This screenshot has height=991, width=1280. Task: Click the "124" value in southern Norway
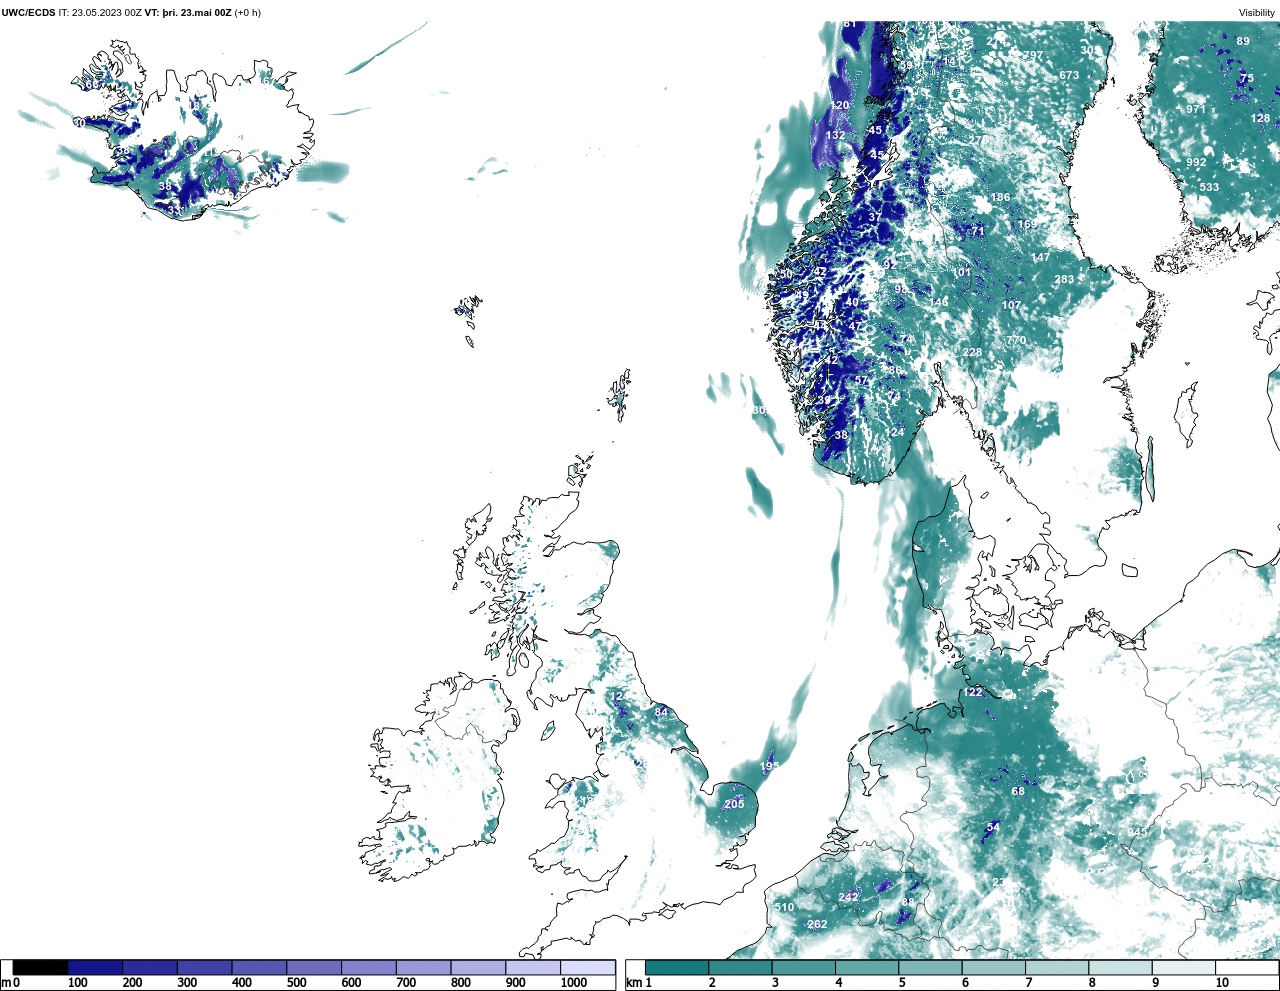[895, 433]
